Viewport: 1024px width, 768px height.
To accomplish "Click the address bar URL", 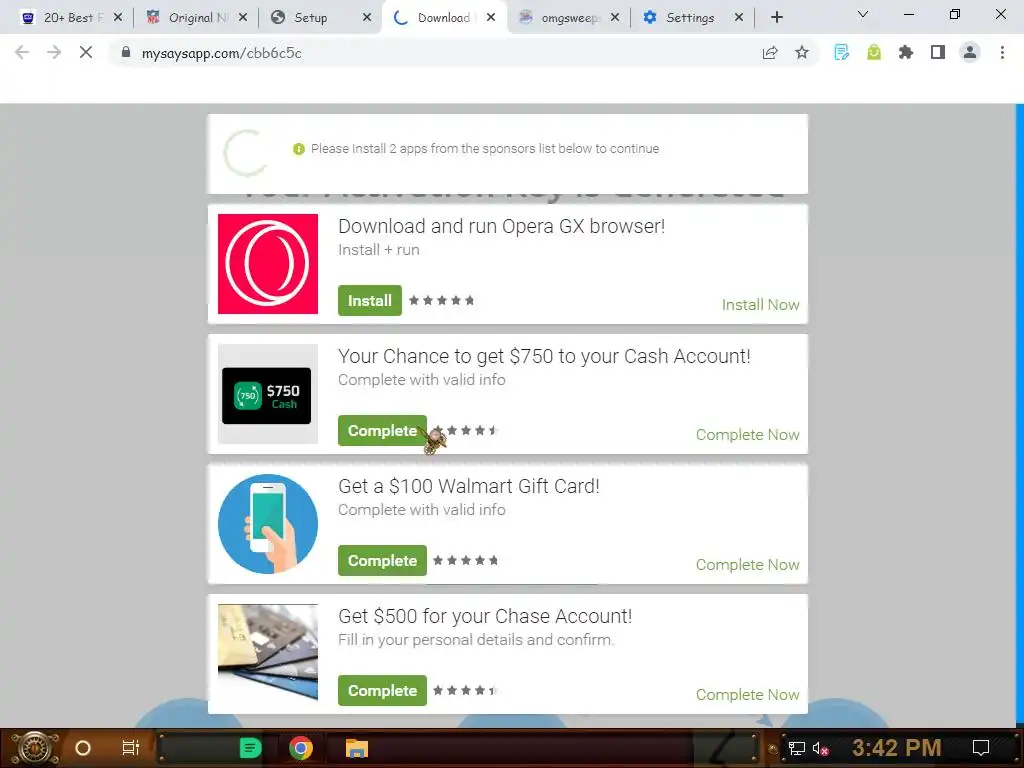I will click(x=221, y=53).
